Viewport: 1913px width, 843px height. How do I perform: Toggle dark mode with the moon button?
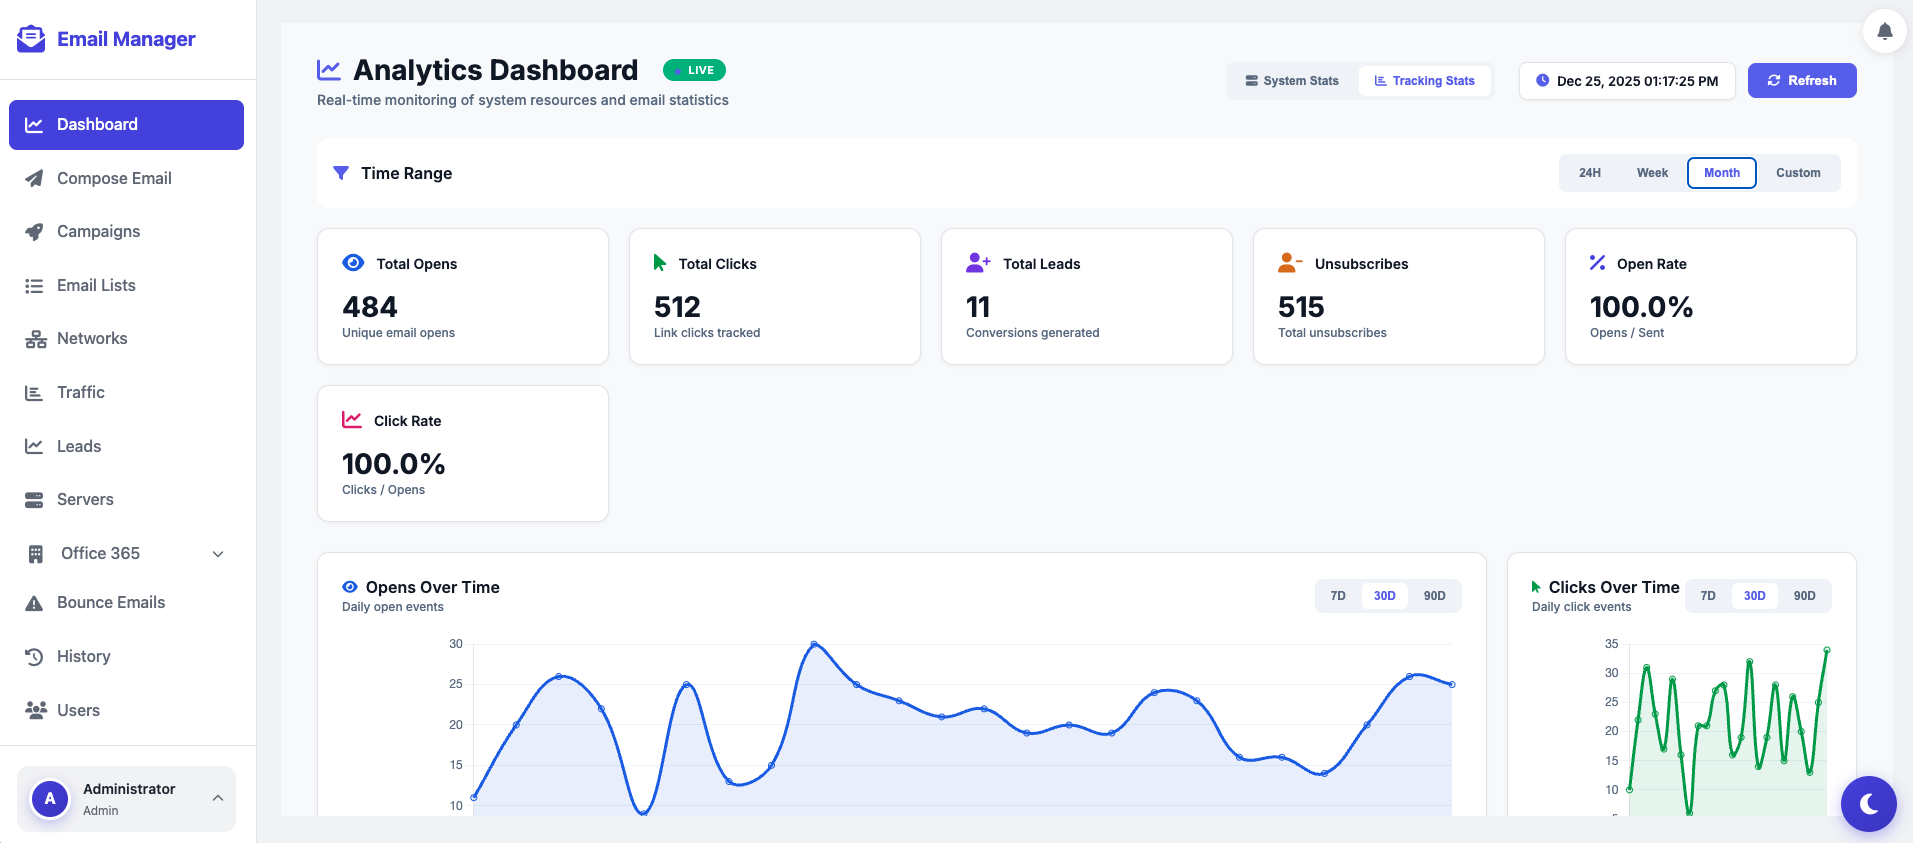[1868, 803]
